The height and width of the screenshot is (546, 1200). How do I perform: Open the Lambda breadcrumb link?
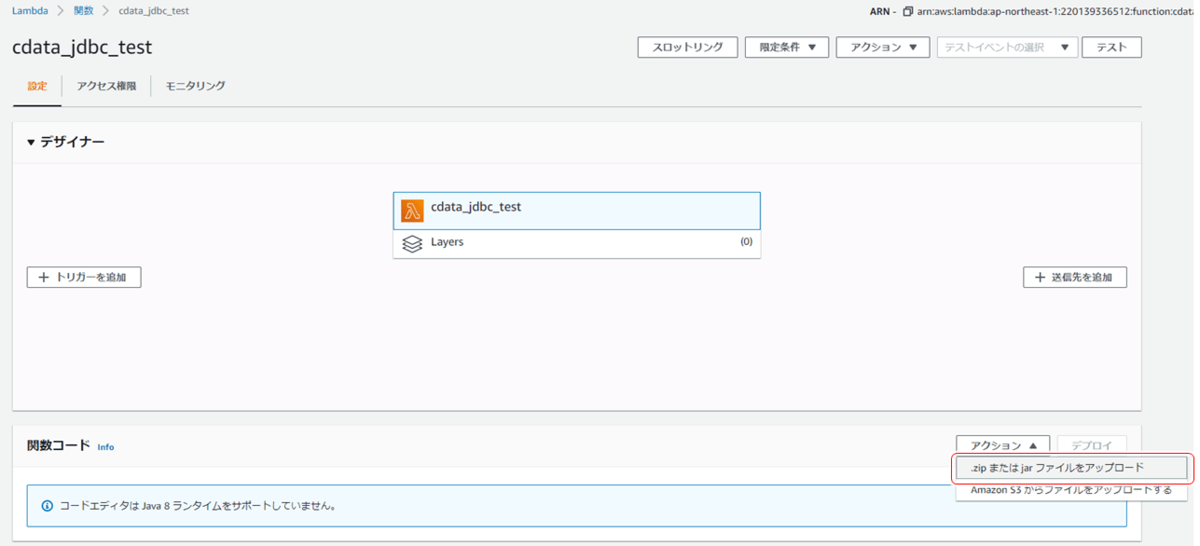30,11
